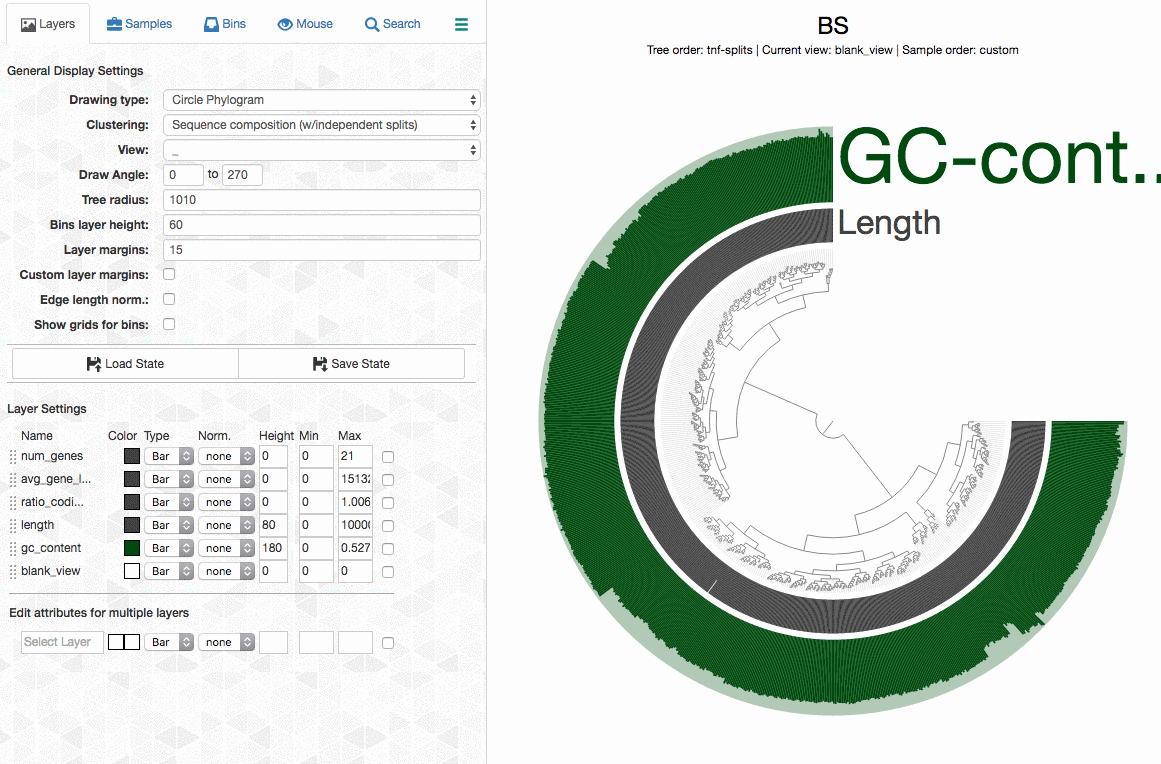1161x764 pixels.
Task: Open the Search tab
Action: pos(392,24)
